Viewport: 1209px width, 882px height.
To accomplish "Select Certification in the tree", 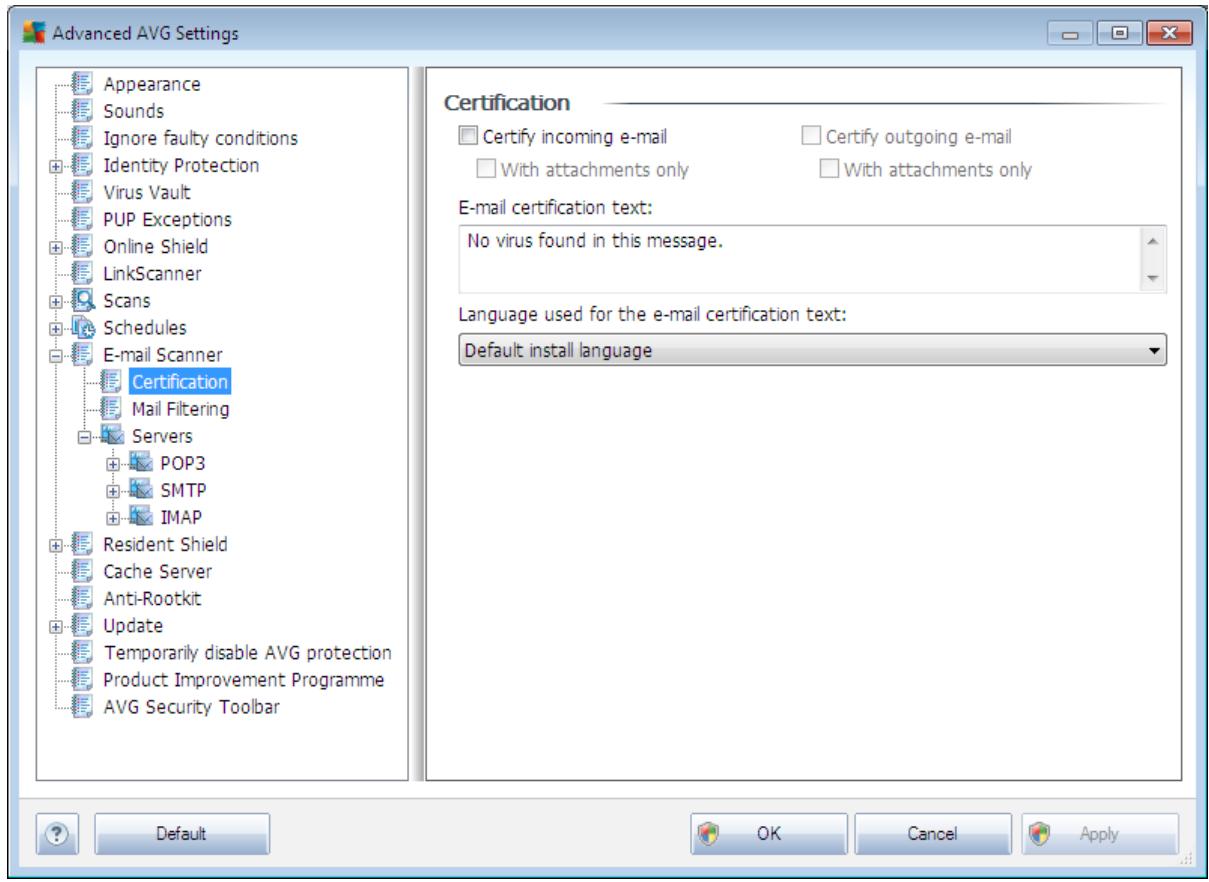I will pyautogui.click(x=179, y=381).
